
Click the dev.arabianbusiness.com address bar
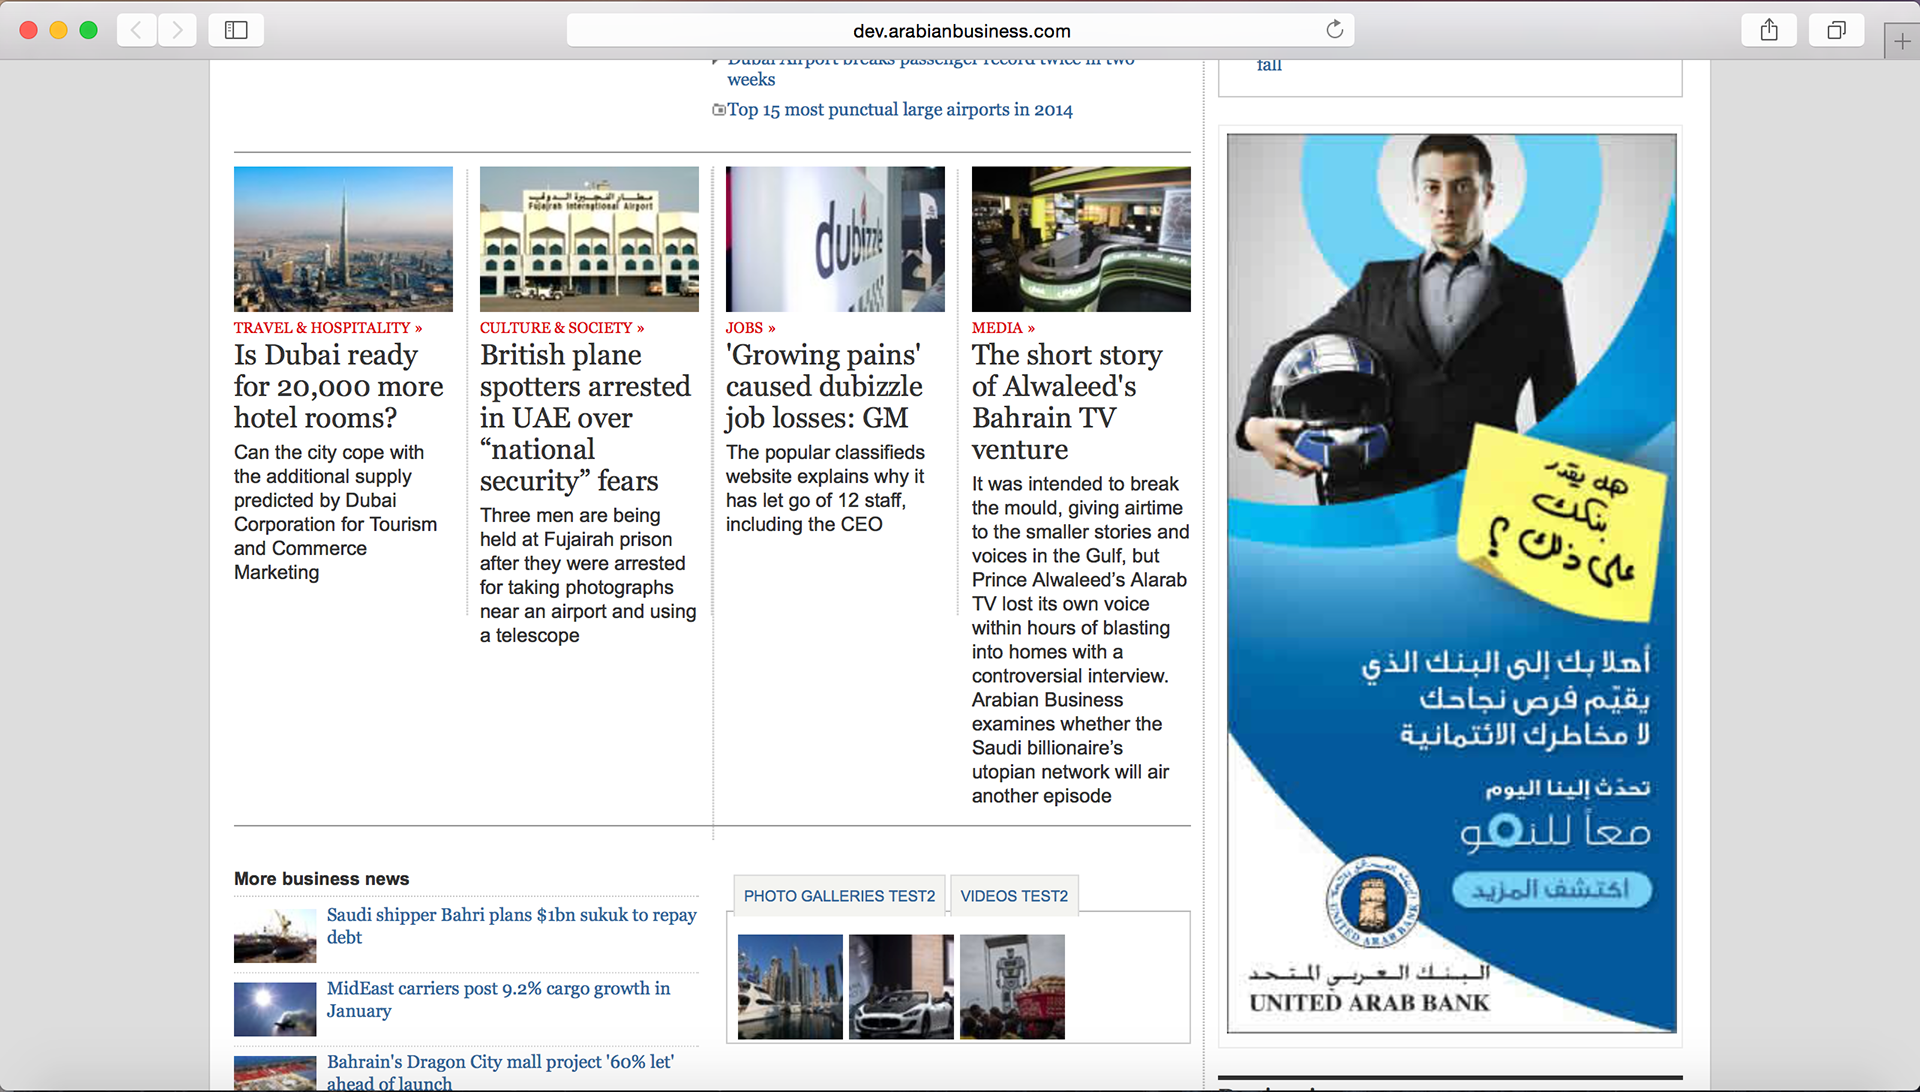pos(960,31)
